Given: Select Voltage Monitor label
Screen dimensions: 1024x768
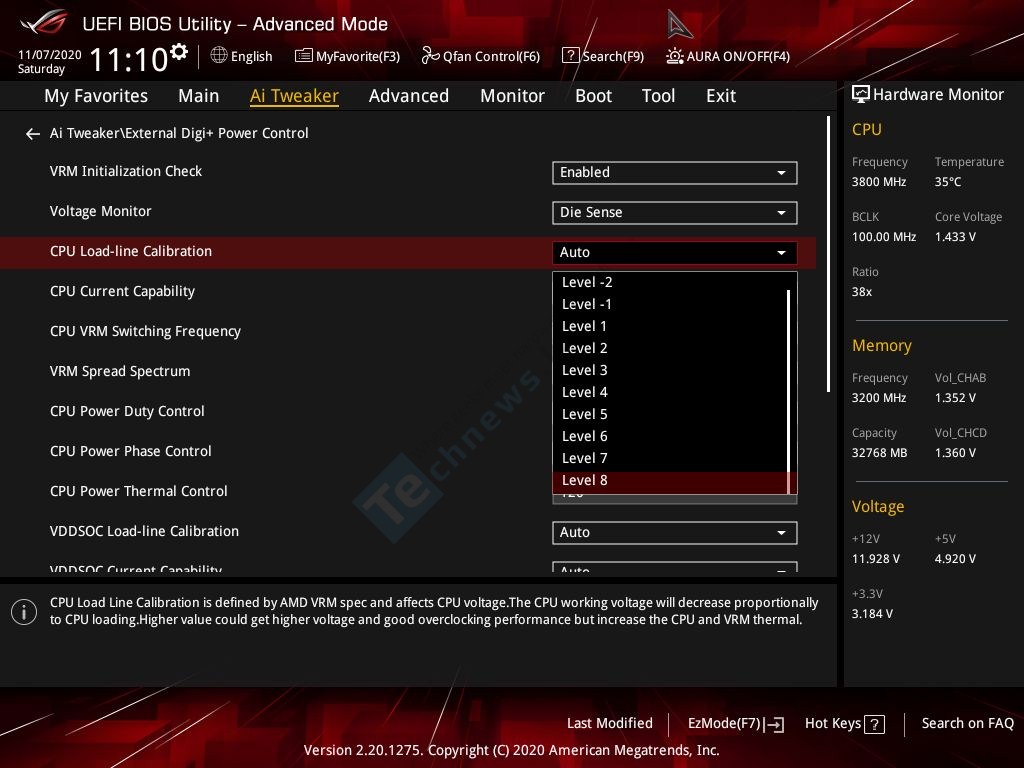Looking at the screenshot, I should point(101,212).
